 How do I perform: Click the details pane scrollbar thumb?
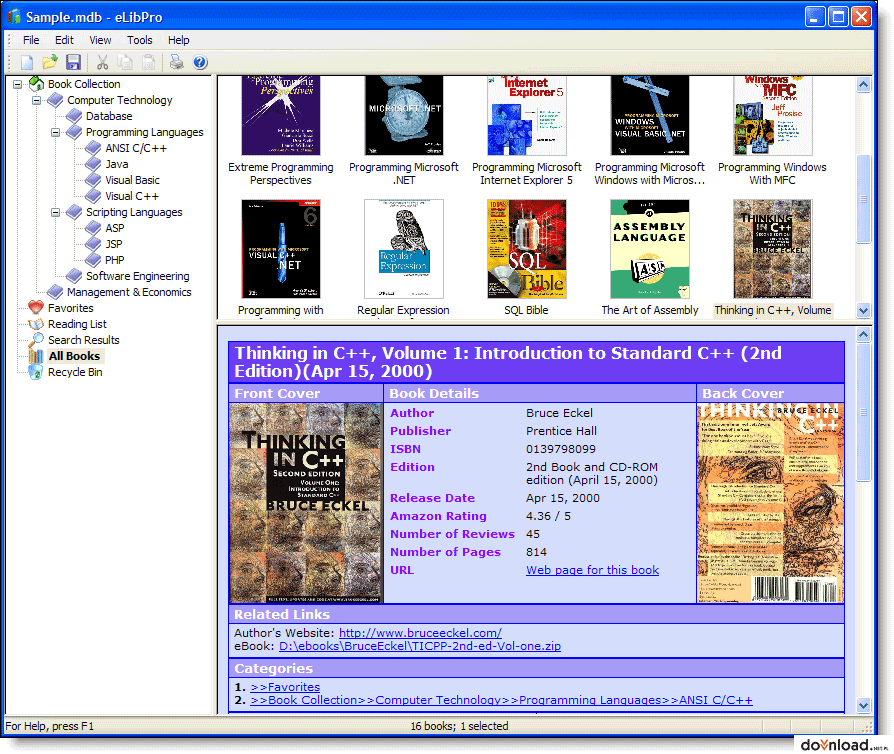coord(864,412)
